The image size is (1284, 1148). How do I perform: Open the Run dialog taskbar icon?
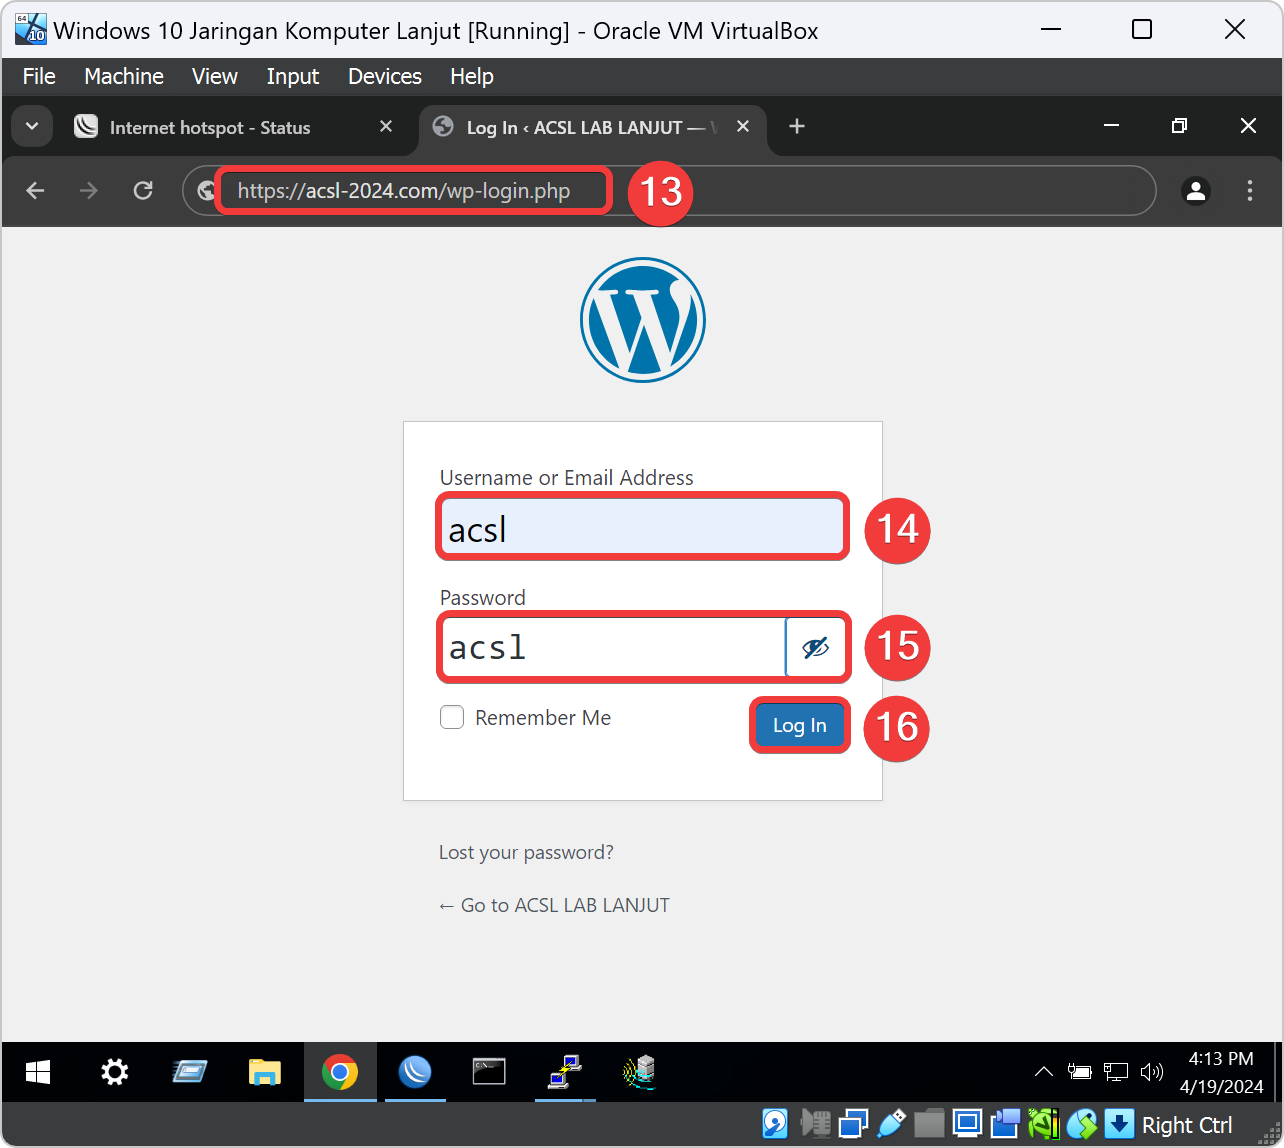[x=189, y=1073]
